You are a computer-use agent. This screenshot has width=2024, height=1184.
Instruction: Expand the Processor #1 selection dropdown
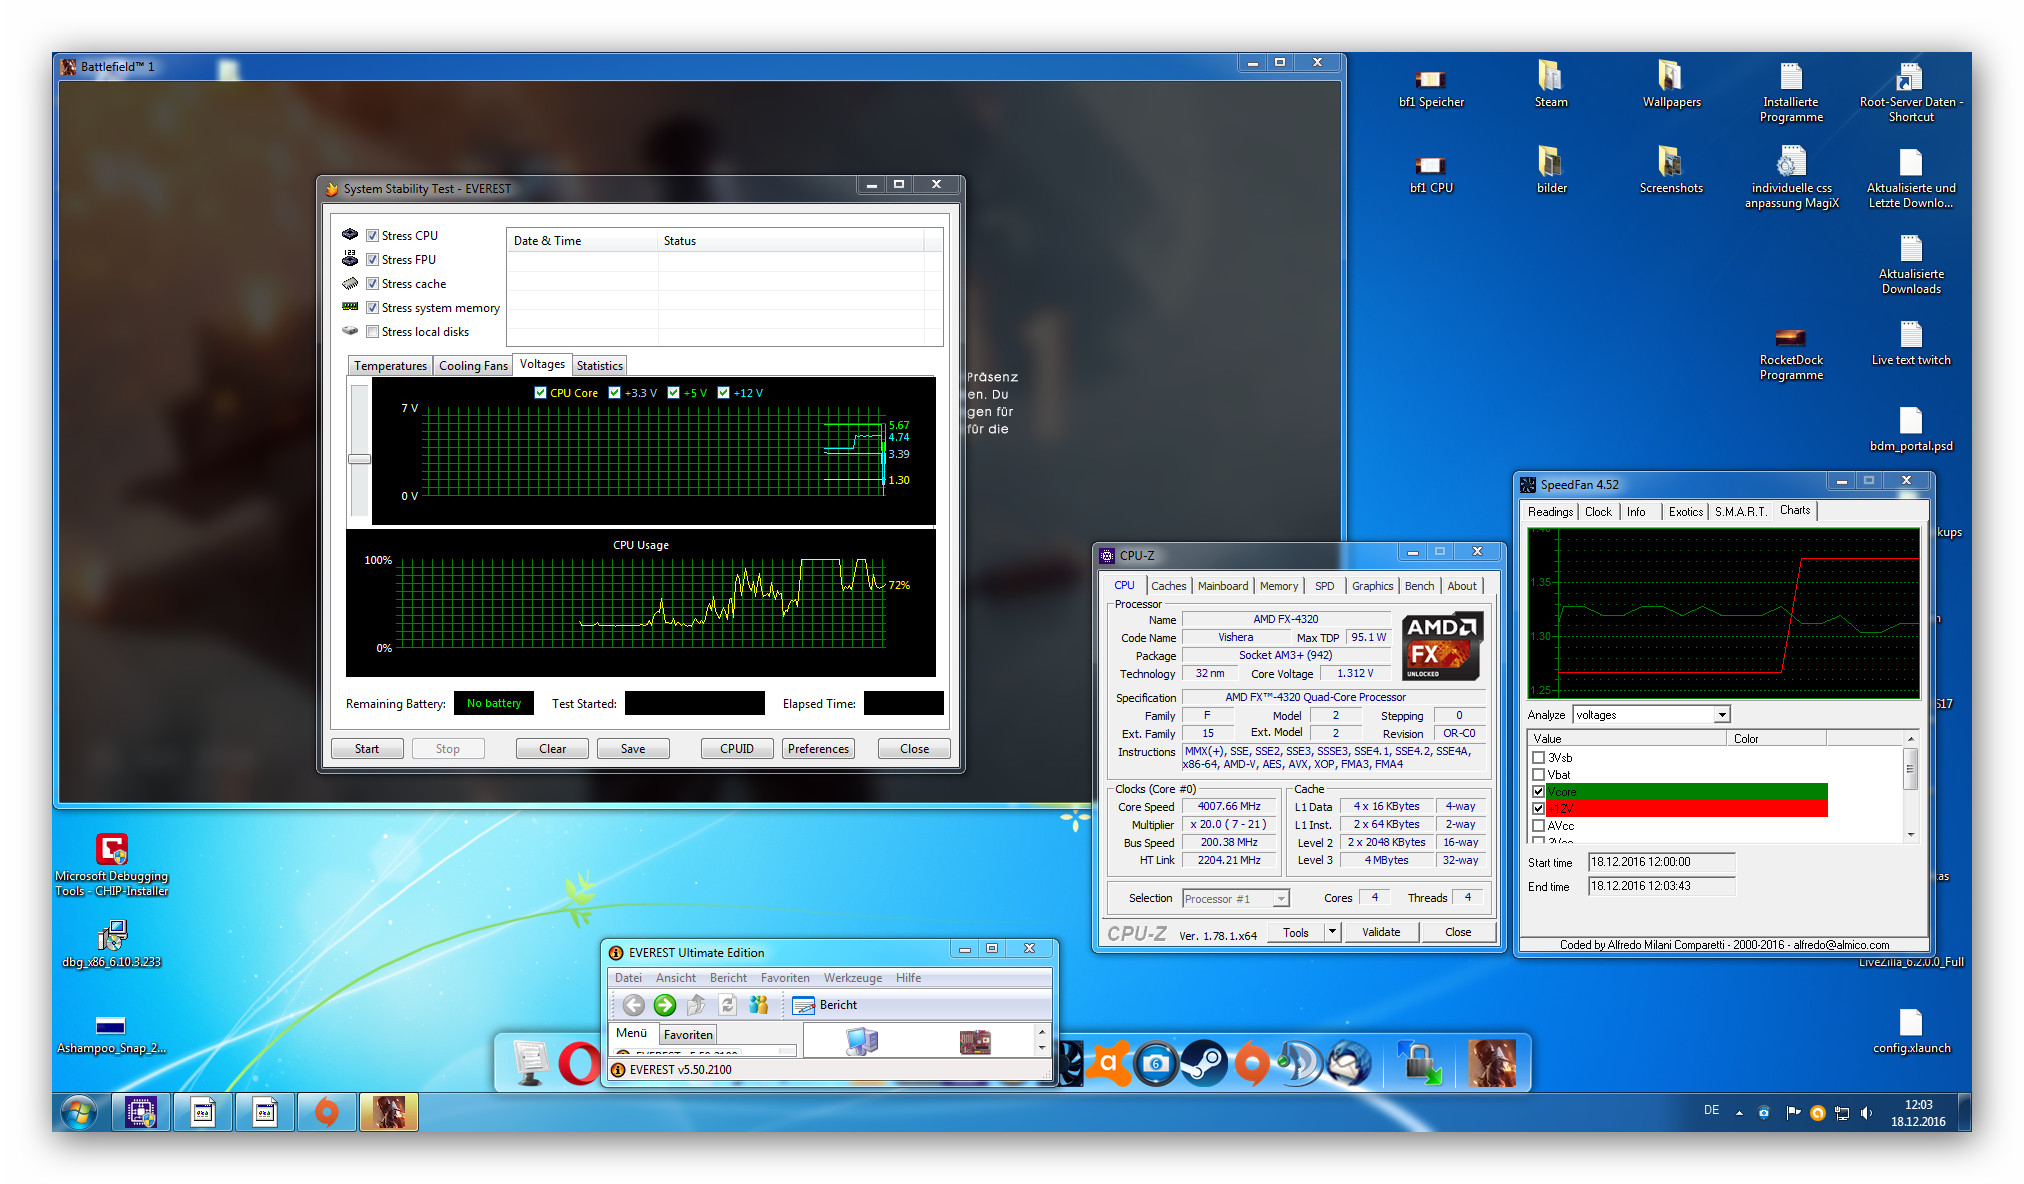pyautogui.click(x=1280, y=899)
